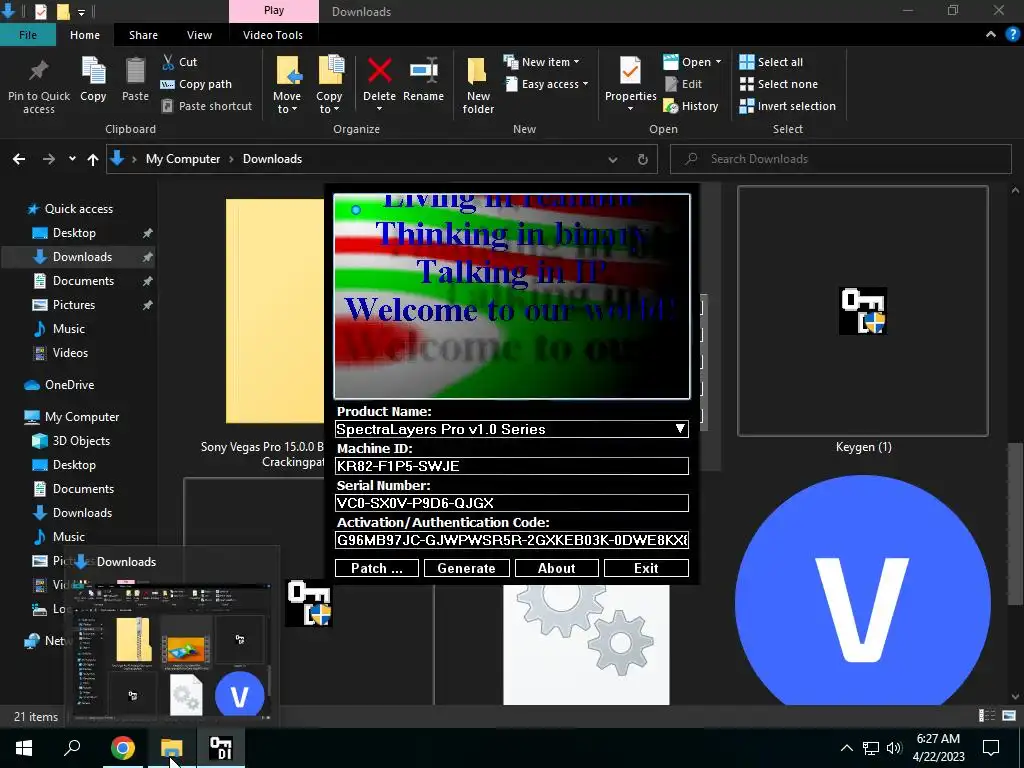Viewport: 1024px width, 768px height.
Task: Click the Machine ID field
Action: [511, 466]
